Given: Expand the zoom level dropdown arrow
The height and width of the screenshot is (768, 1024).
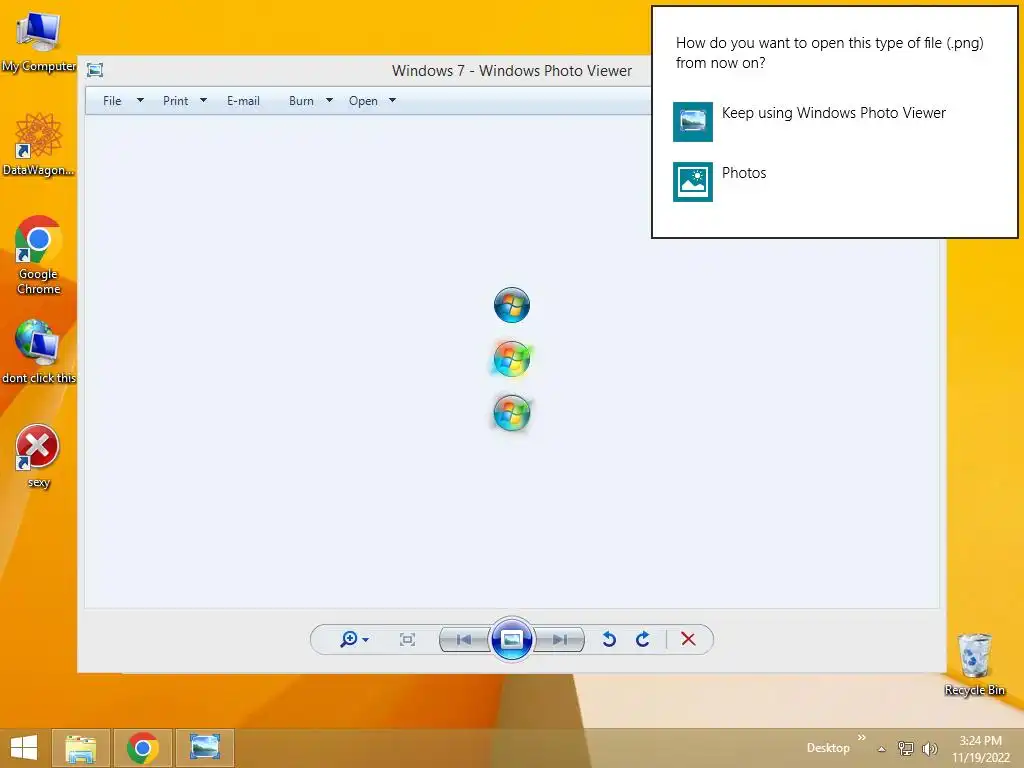Looking at the screenshot, I should click(366, 640).
